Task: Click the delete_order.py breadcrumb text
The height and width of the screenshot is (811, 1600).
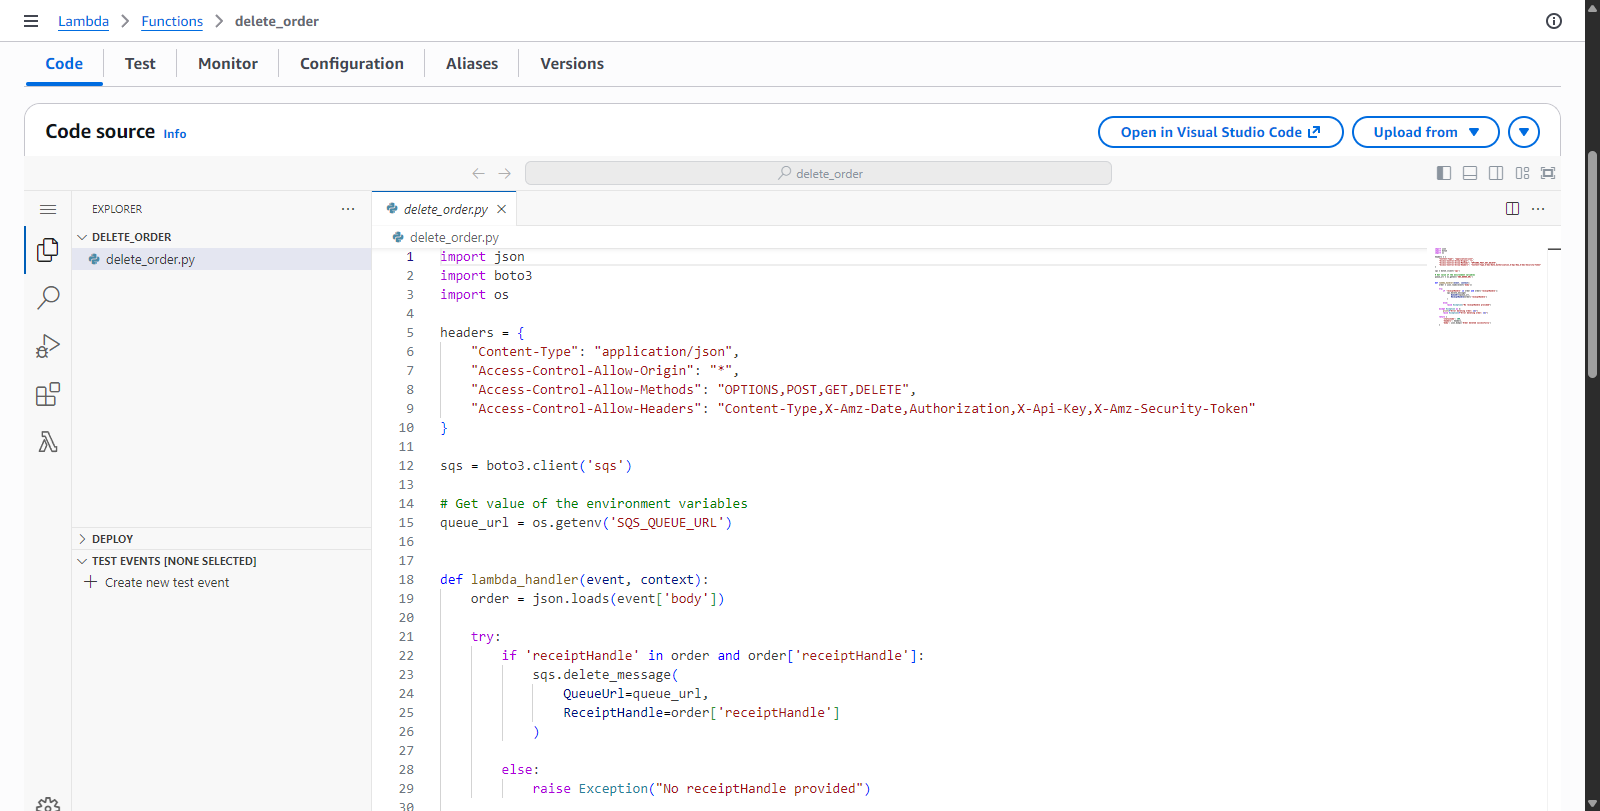Action: (454, 237)
